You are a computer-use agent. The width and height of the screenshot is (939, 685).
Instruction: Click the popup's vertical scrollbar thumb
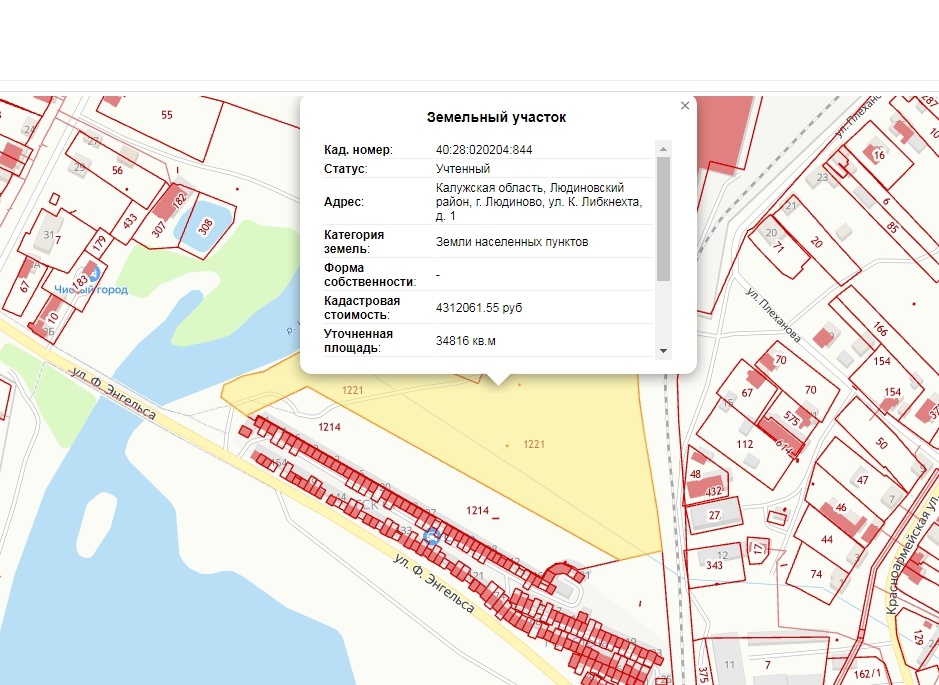tap(663, 219)
